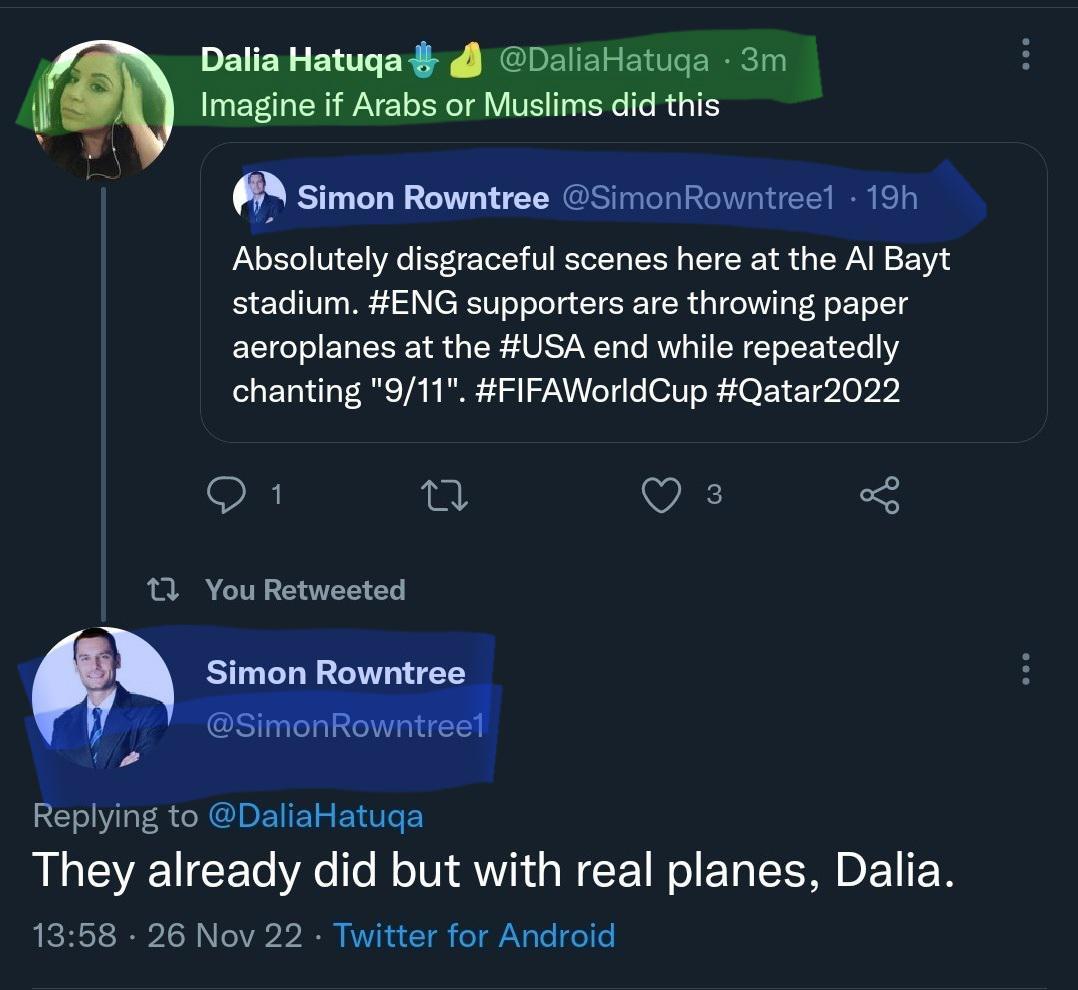The image size is (1078, 990).
Task: Retweet Dalia Hatuqa's tweet
Action: tap(442, 494)
